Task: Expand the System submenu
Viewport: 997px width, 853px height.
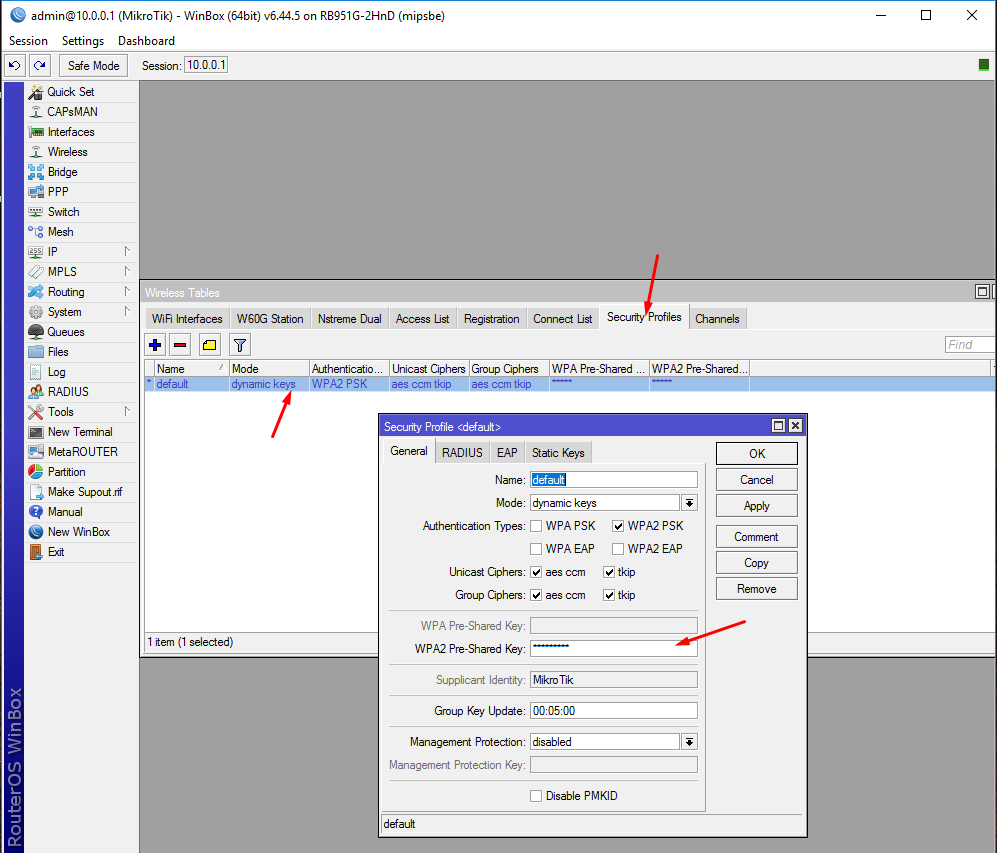Action: pyautogui.click(x=127, y=312)
